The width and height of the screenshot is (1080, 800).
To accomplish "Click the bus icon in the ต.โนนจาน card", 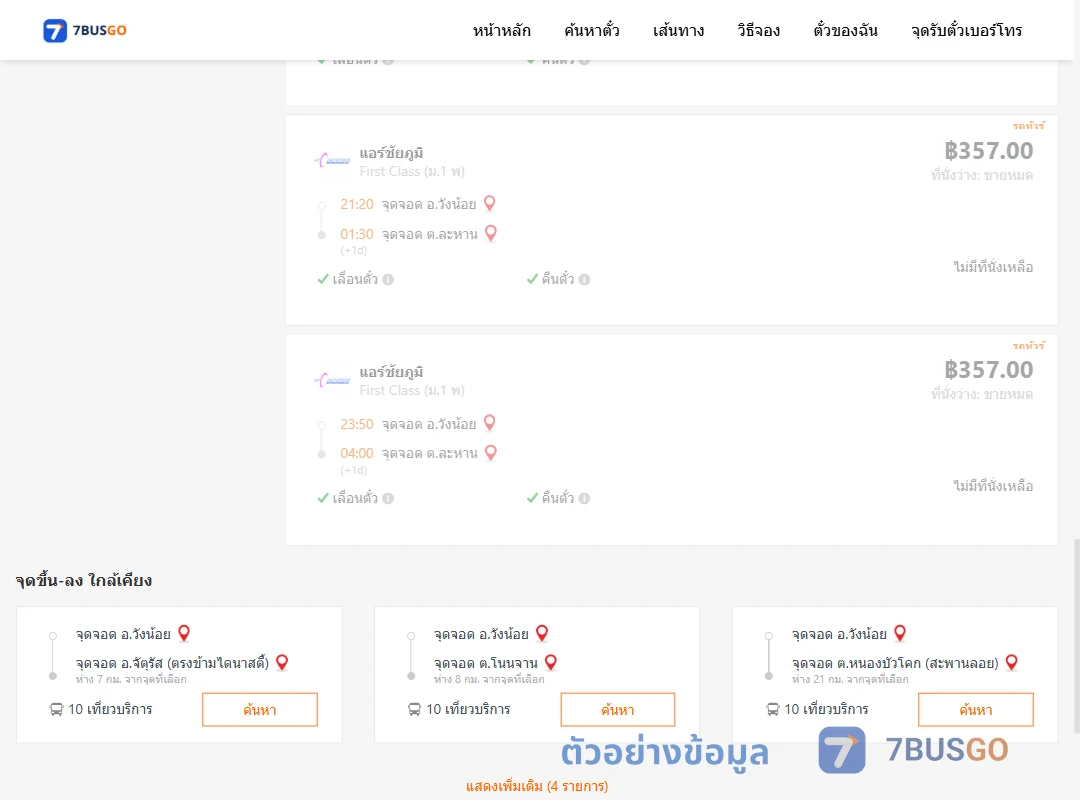I will pos(415,709).
